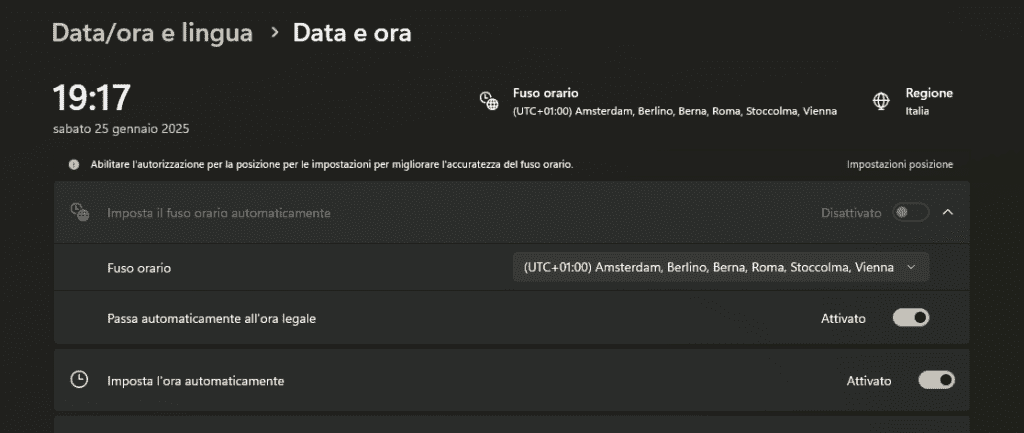Click the time zone clock-globe icon in header
Image resolution: width=1024 pixels, height=433 pixels.
click(x=488, y=101)
